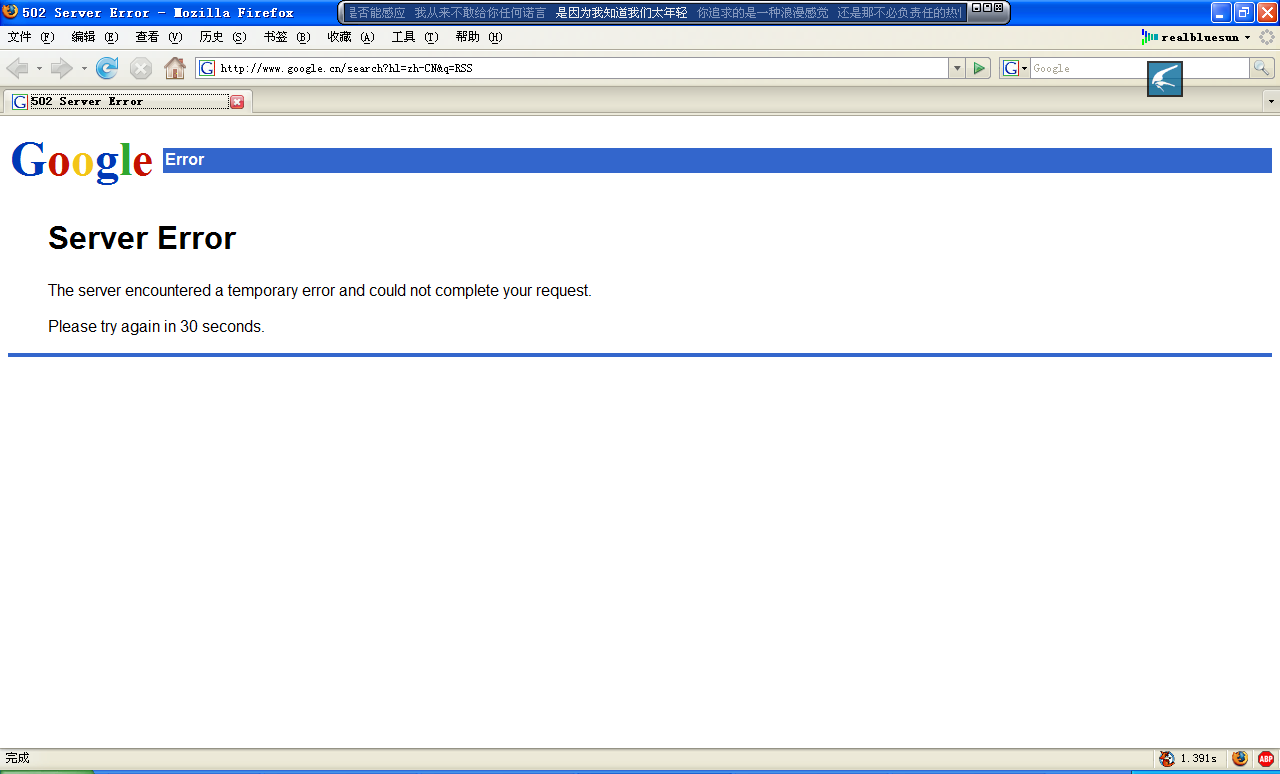This screenshot has height=774, width=1280.
Task: Click the blue Error header bar
Action: click(717, 160)
